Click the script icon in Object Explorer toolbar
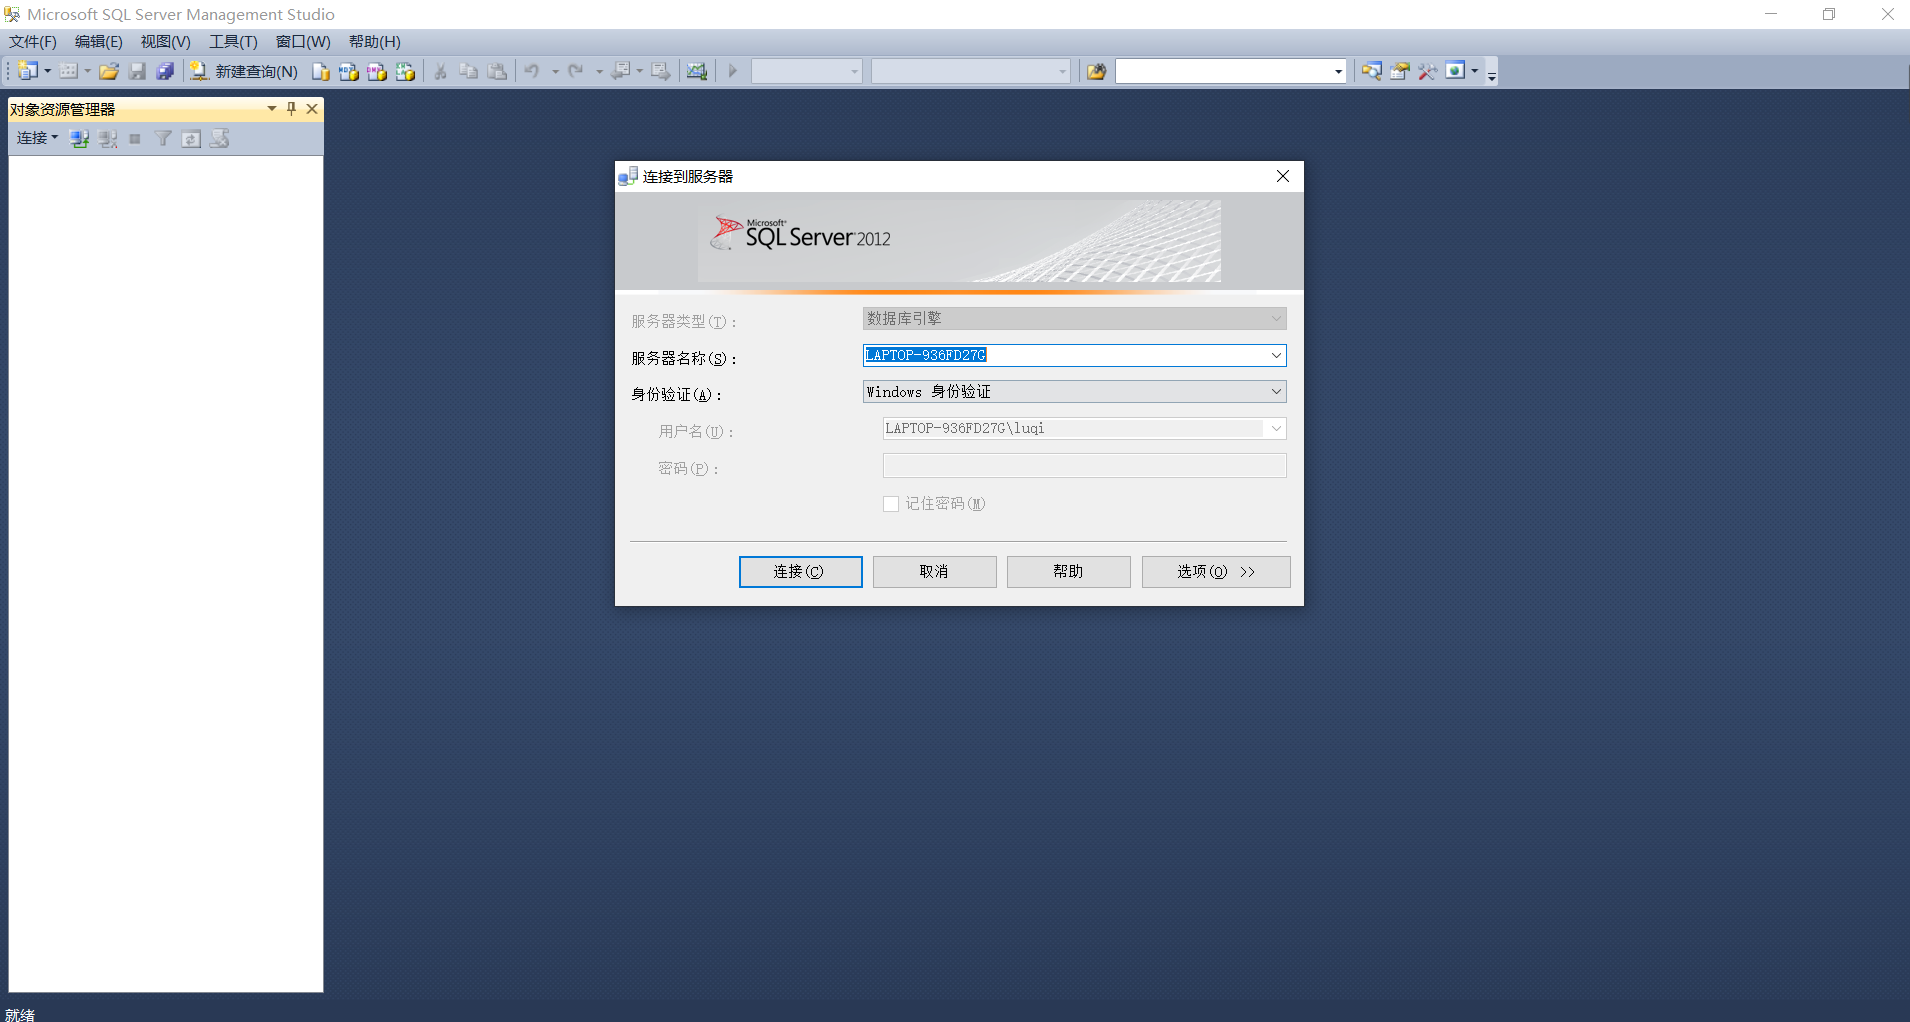 pos(220,138)
